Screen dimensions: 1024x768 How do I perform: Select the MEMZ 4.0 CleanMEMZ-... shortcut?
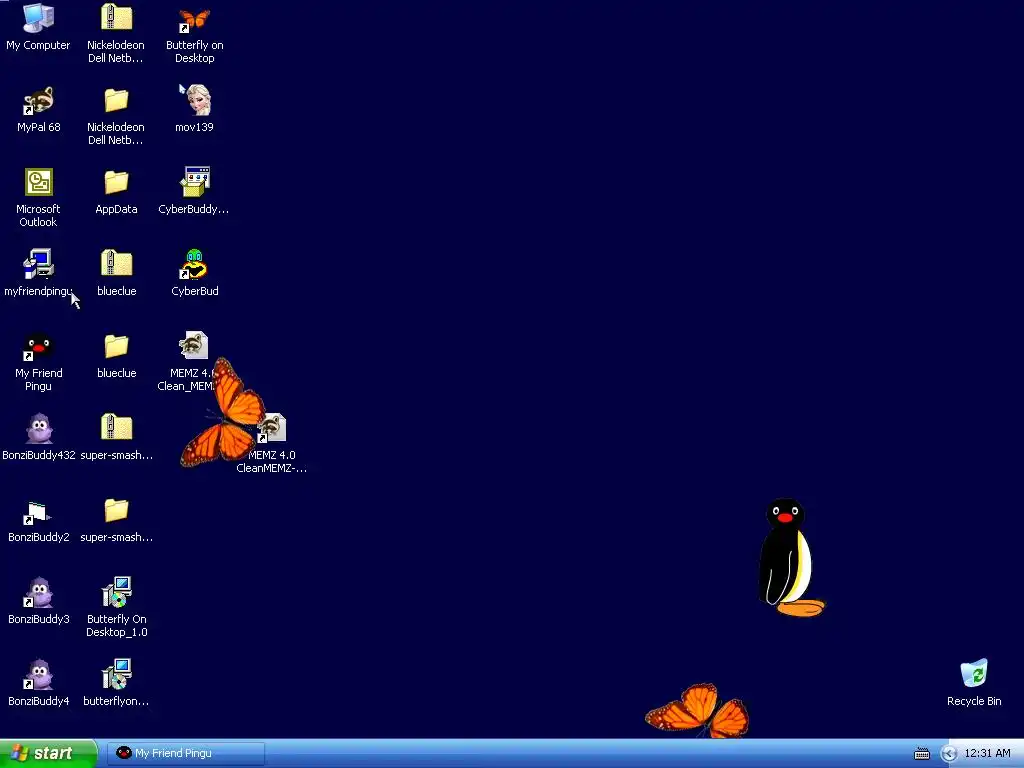(x=272, y=428)
